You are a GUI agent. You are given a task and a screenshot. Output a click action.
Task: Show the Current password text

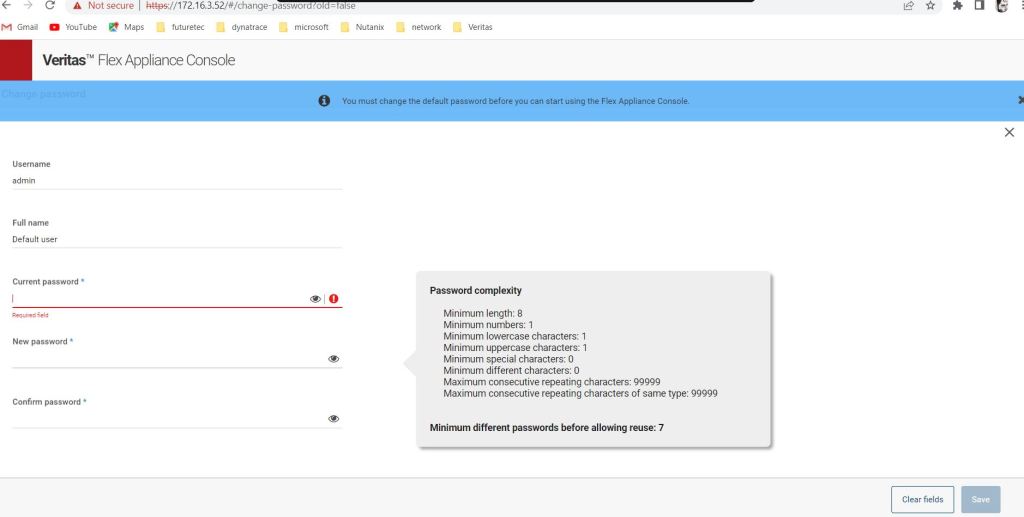pyautogui.click(x=315, y=299)
